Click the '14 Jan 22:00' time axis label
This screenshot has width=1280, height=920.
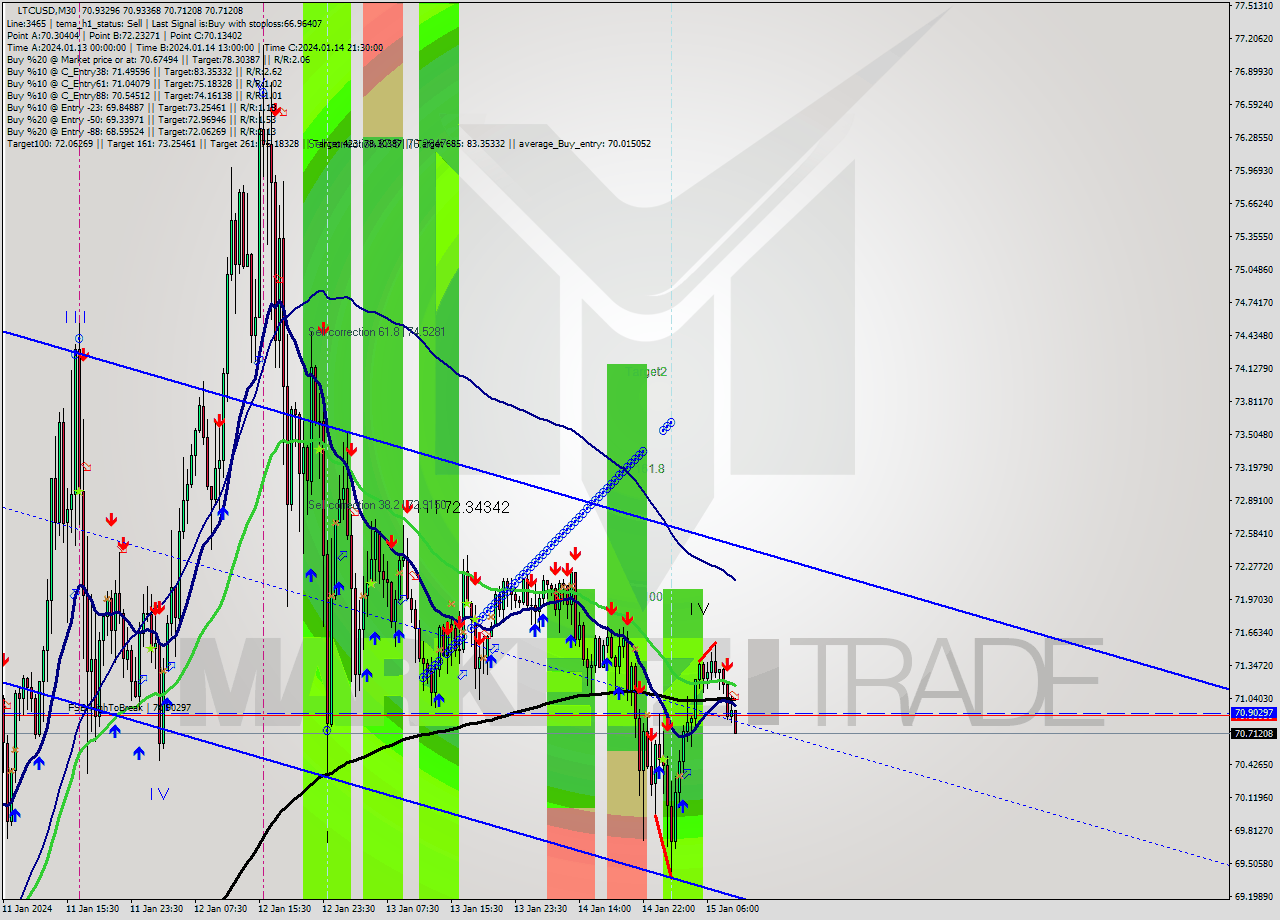[x=669, y=910]
